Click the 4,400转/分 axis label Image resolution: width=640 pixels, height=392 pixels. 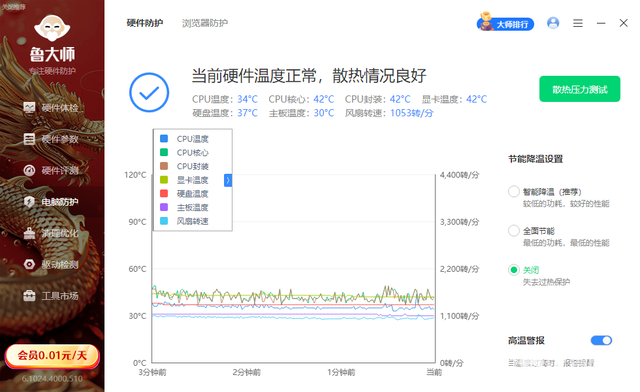pos(460,175)
